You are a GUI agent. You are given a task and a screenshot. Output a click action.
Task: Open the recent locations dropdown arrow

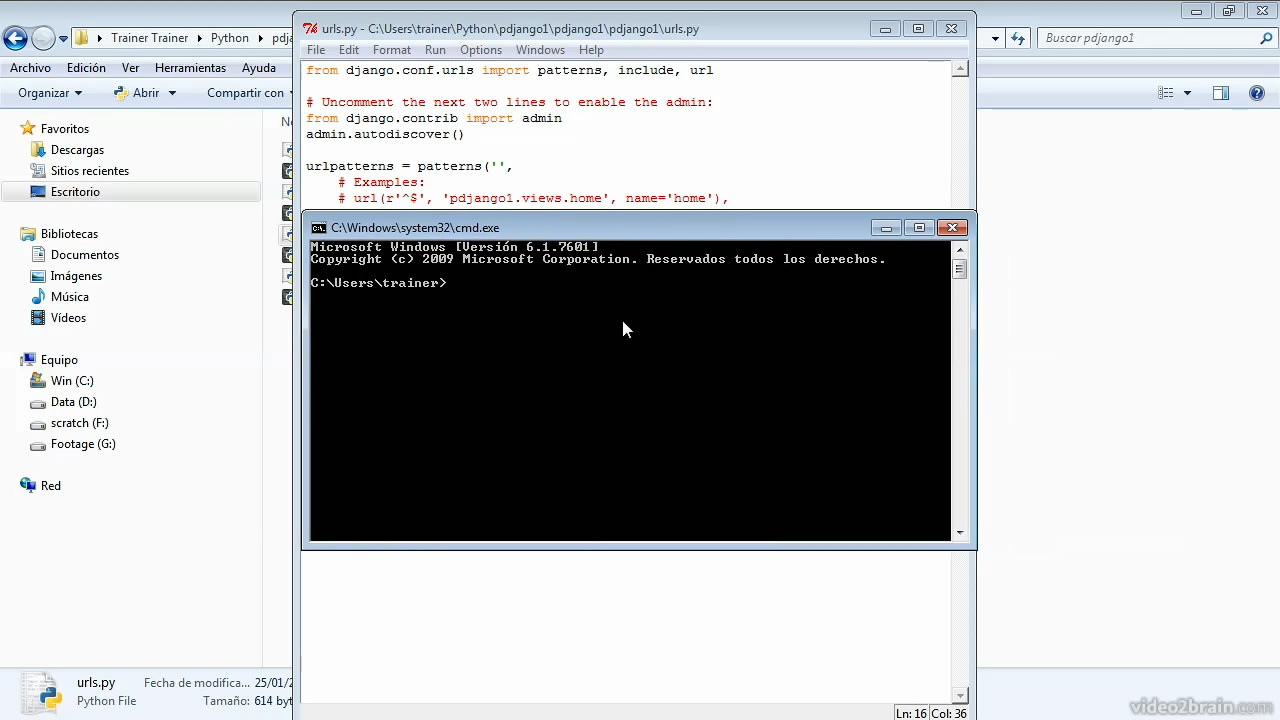pyautogui.click(x=63, y=39)
